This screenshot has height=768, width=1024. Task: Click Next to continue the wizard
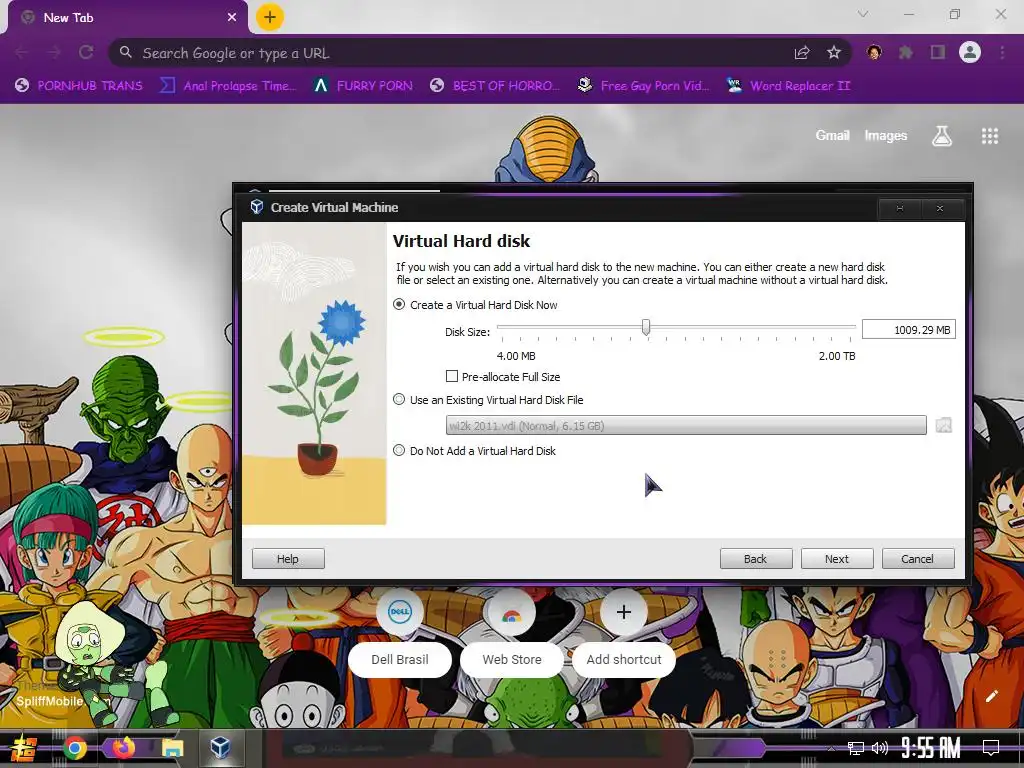[x=837, y=558]
